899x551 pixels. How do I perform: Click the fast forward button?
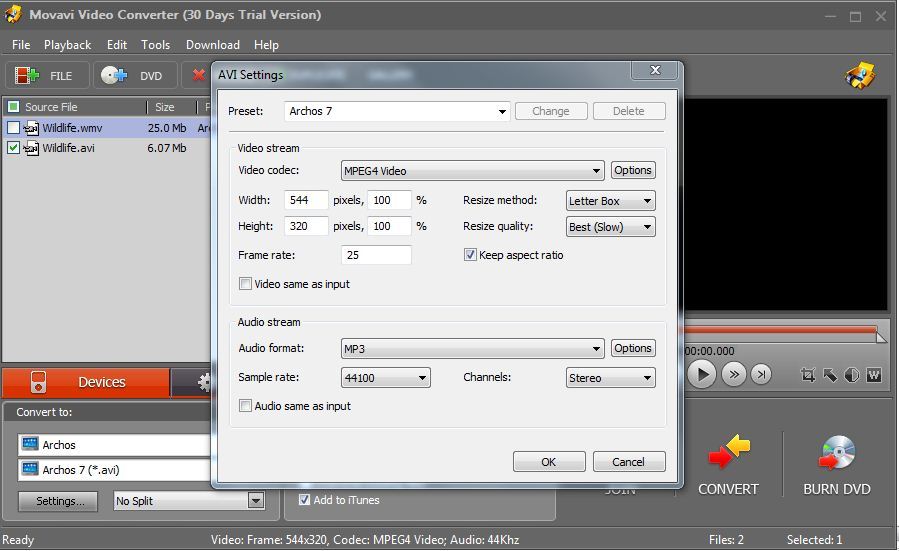[734, 374]
